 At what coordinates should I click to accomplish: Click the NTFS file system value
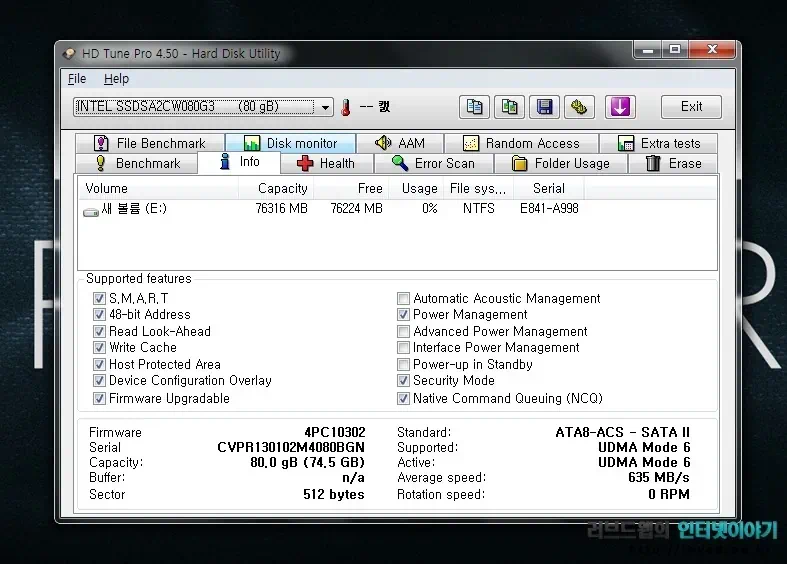pos(479,208)
